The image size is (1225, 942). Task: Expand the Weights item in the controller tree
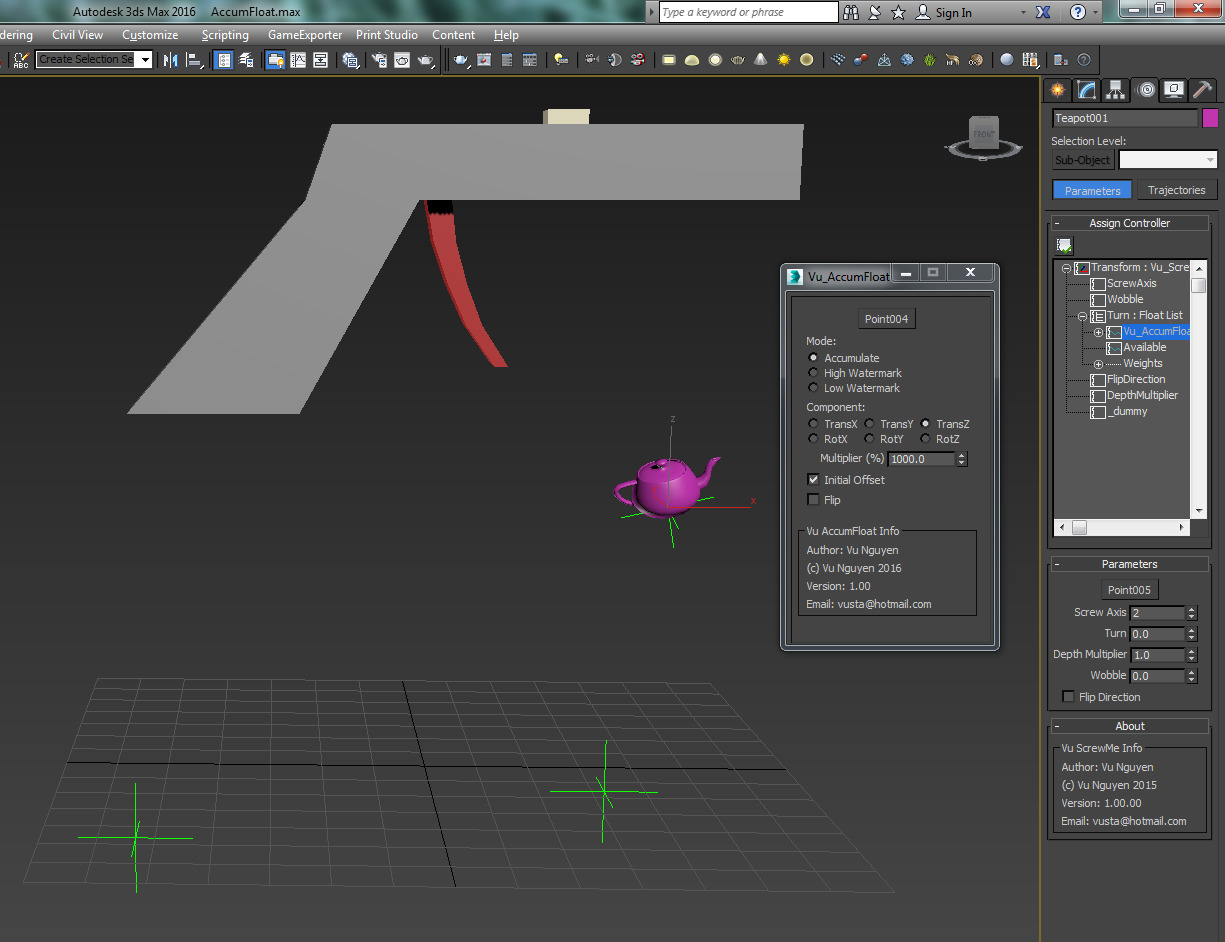[x=1099, y=363]
